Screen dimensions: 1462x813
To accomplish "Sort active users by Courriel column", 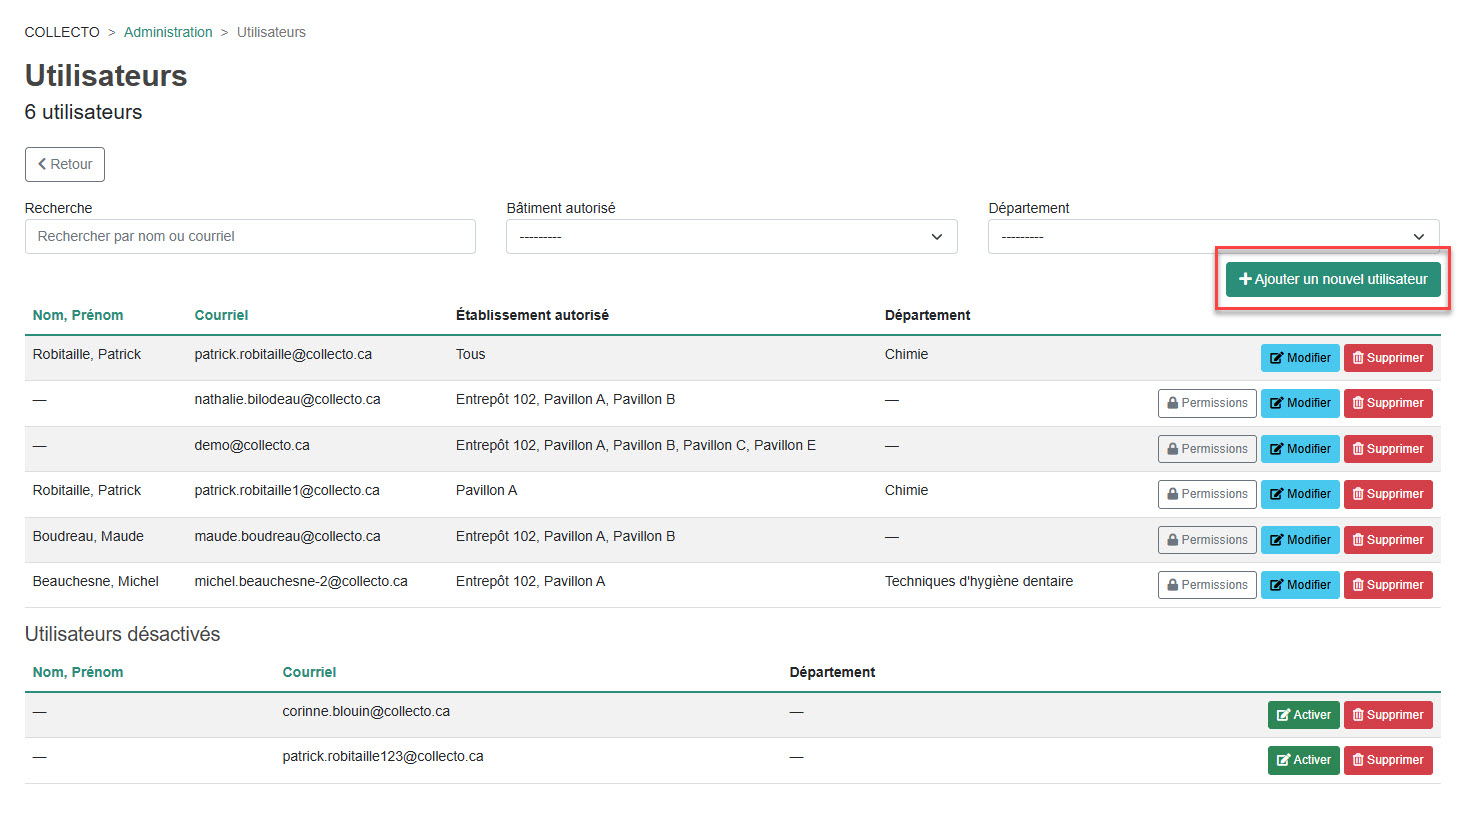I will pos(221,315).
